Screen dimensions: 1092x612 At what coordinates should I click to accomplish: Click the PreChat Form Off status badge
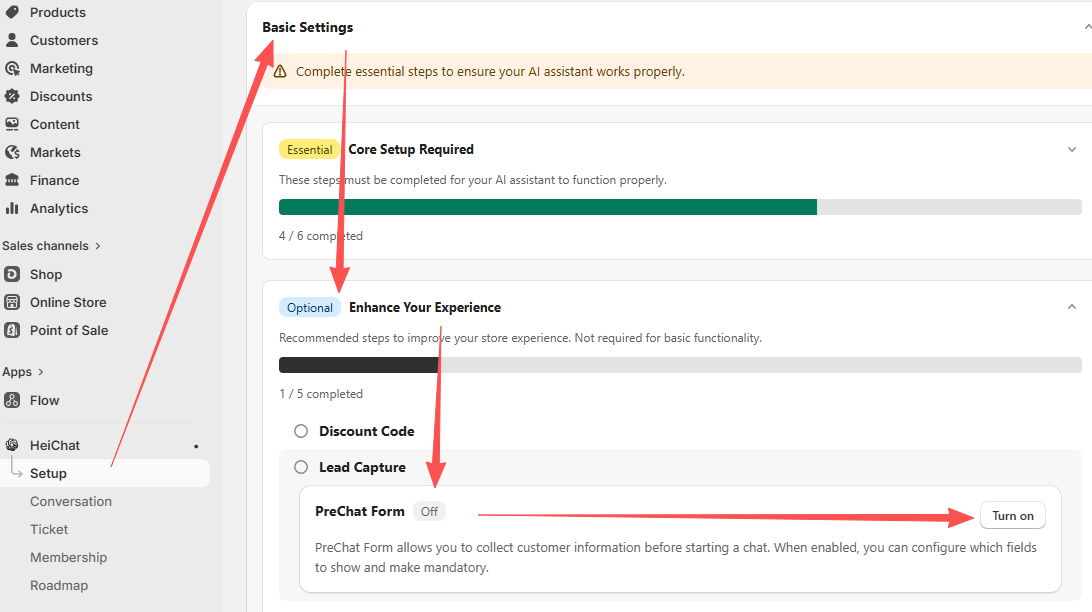click(429, 511)
